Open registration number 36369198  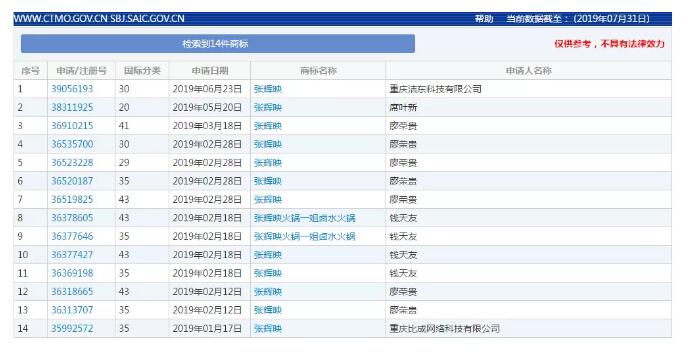click(72, 273)
